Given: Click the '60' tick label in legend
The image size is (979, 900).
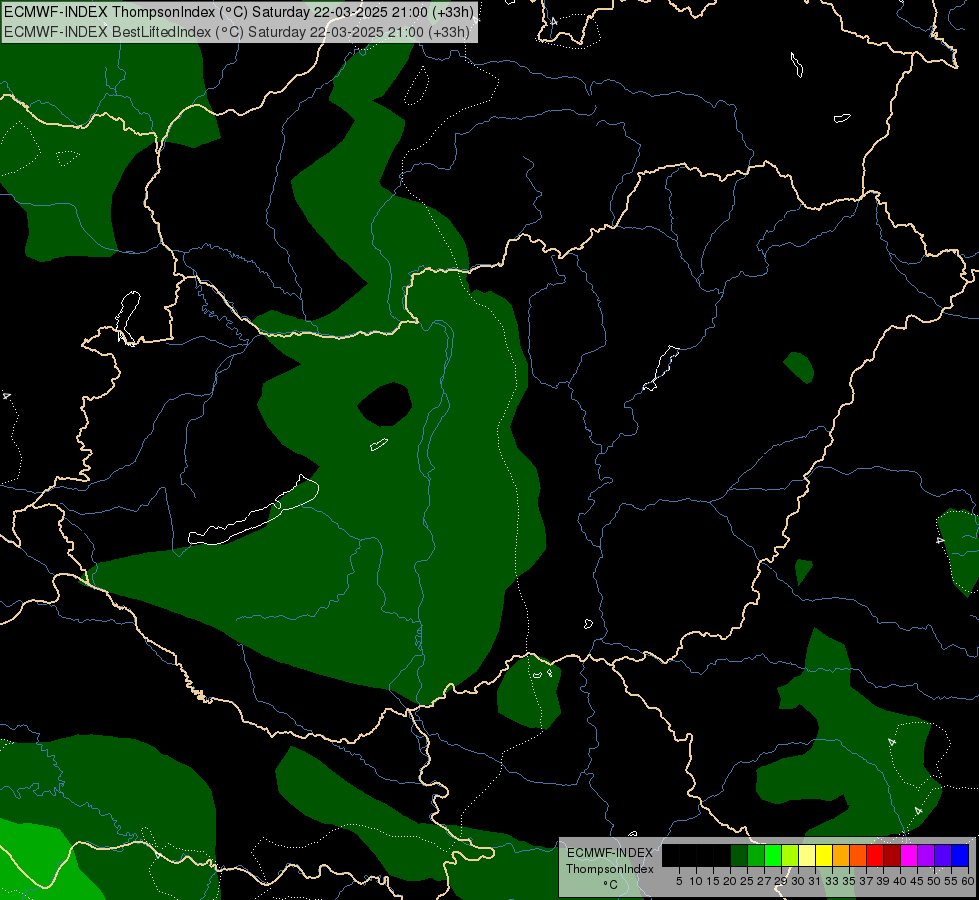Looking at the screenshot, I should (968, 881).
